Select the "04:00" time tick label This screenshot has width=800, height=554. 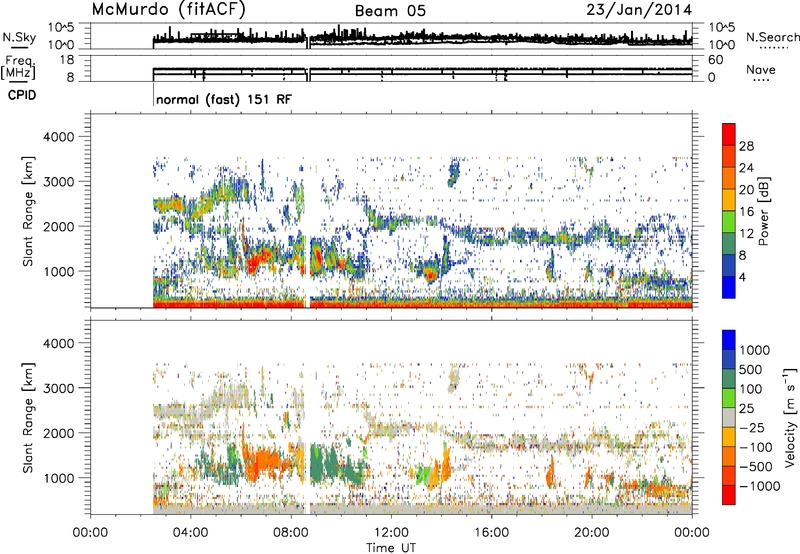coord(190,533)
